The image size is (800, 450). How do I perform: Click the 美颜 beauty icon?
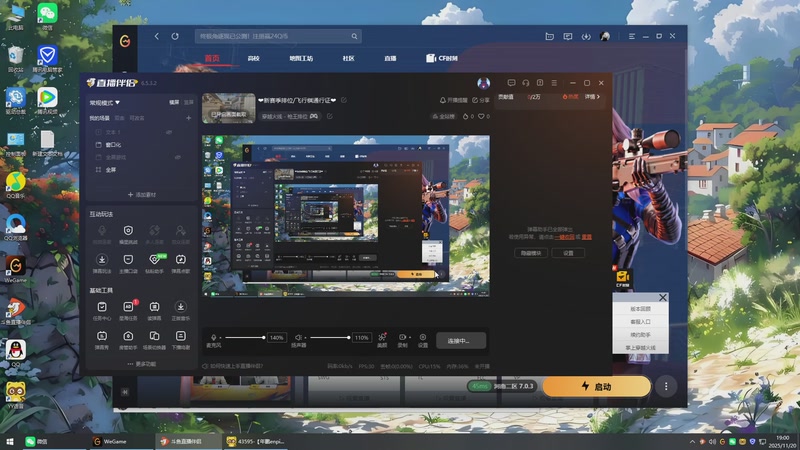pyautogui.click(x=382, y=337)
